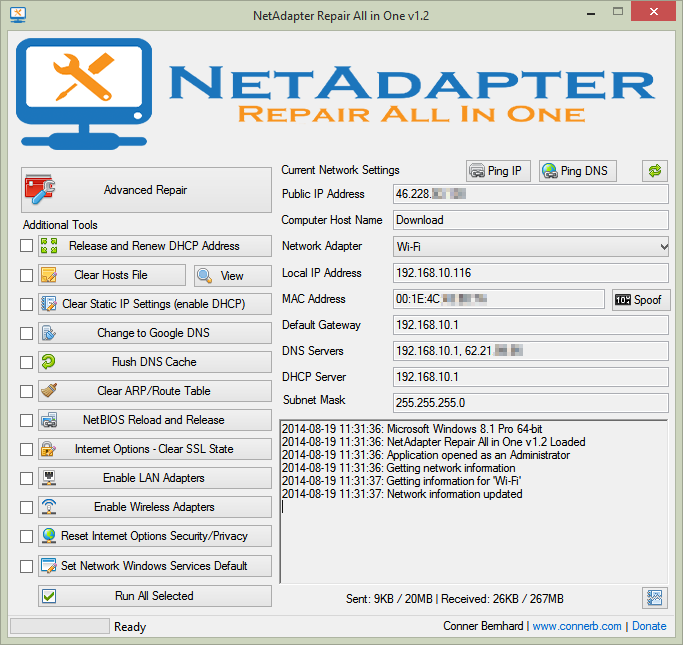Click the Release and Renew DHCP icon
Viewport: 683px width, 645px height.
click(x=49, y=246)
